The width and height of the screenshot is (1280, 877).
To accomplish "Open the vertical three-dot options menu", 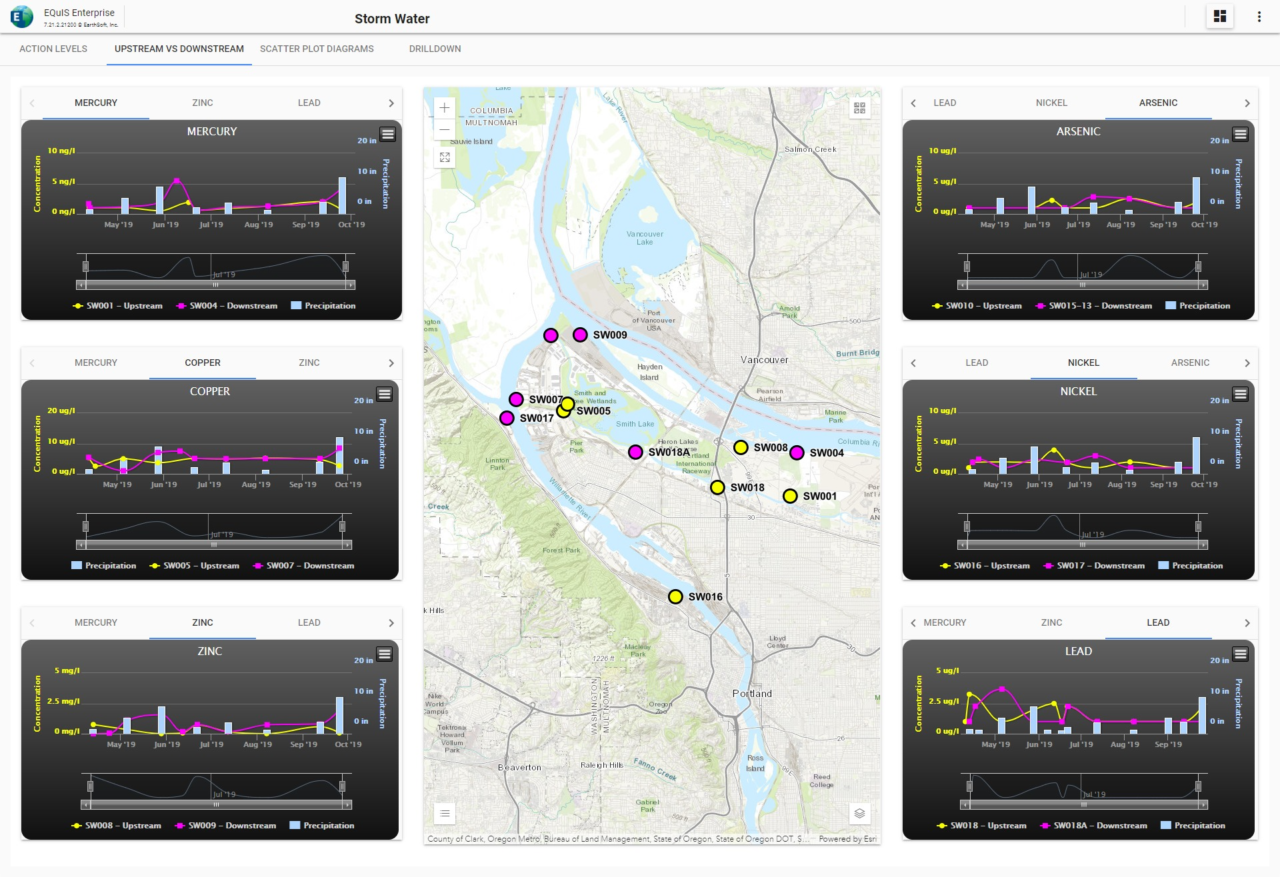I will (1259, 17).
